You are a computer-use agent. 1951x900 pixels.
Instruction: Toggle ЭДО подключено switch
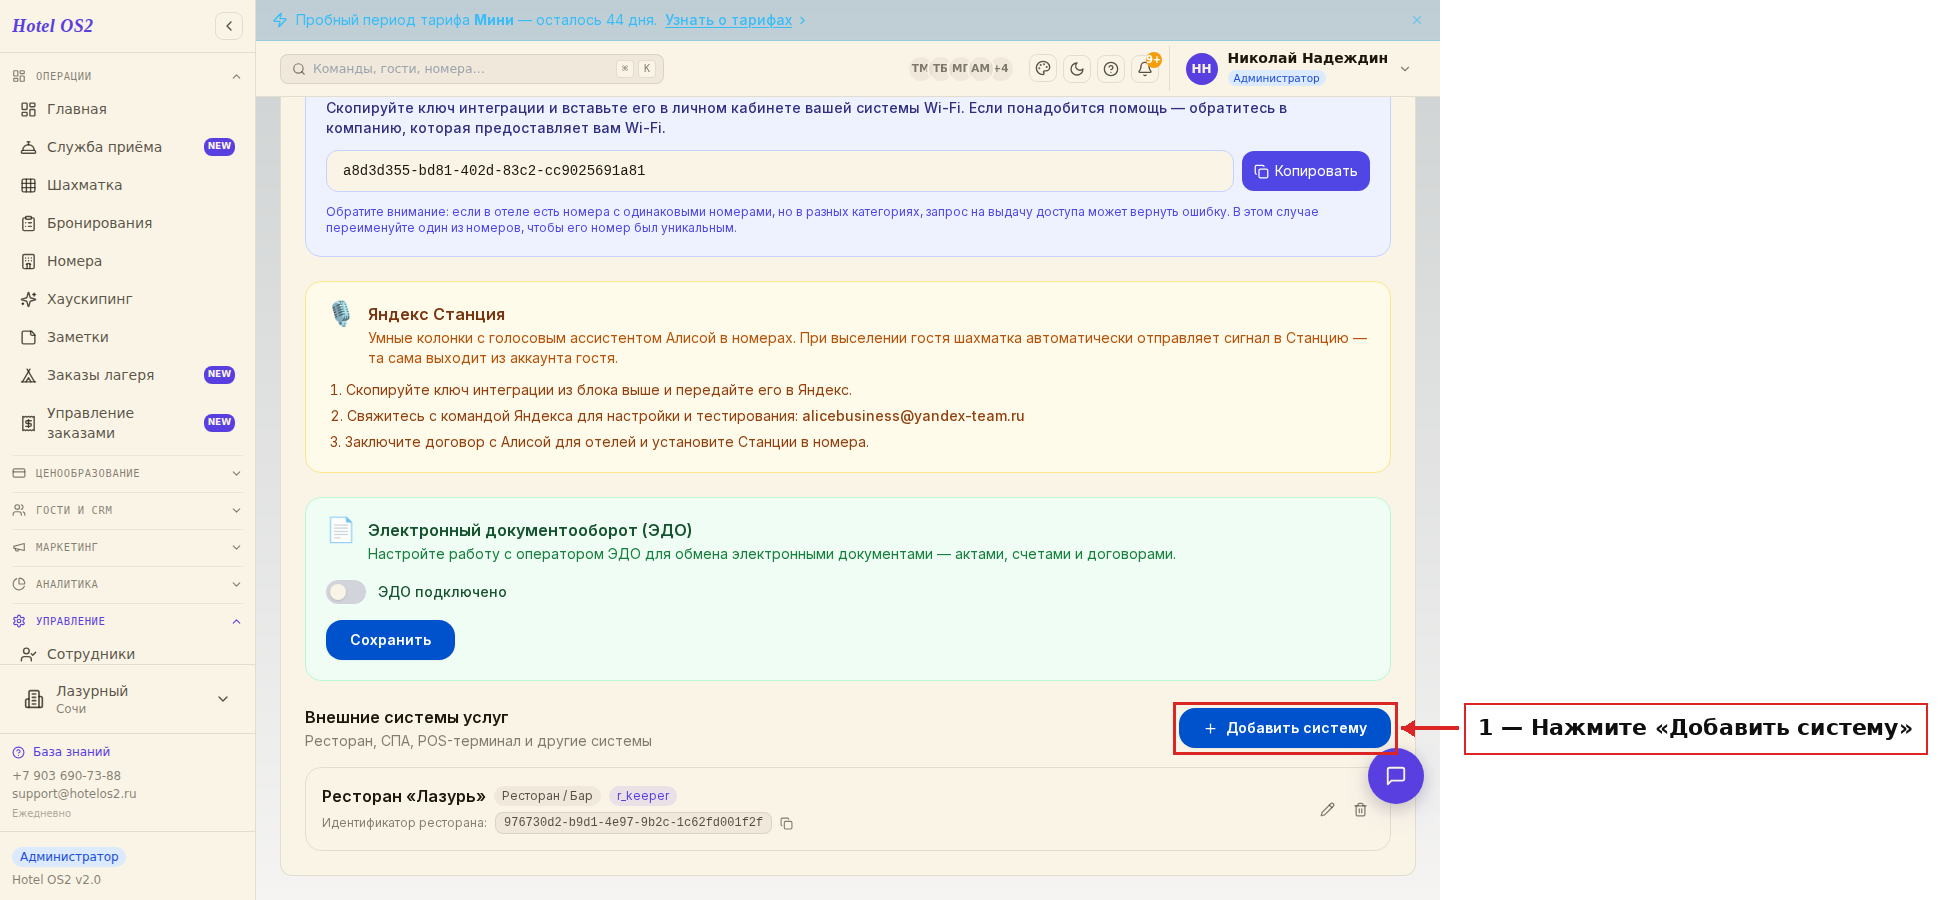click(x=346, y=592)
